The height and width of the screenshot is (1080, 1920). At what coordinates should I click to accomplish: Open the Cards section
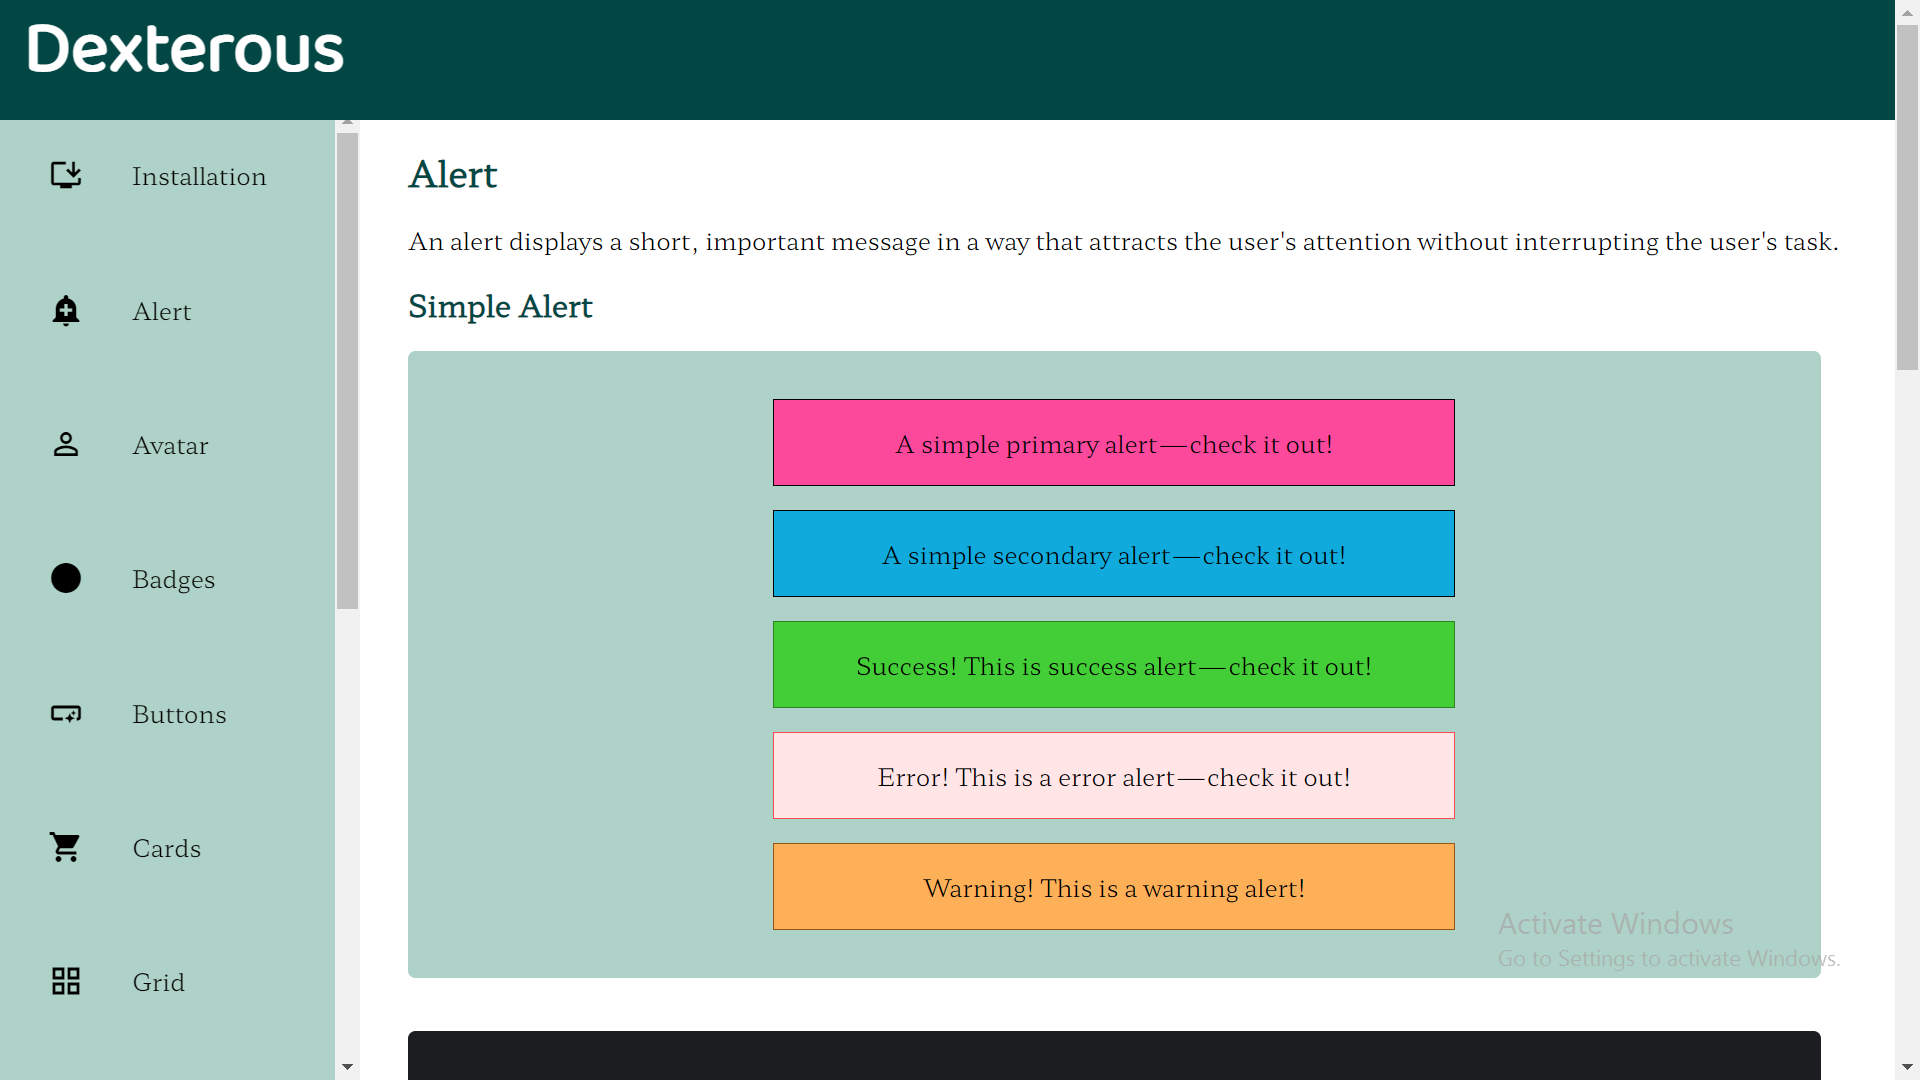167,848
